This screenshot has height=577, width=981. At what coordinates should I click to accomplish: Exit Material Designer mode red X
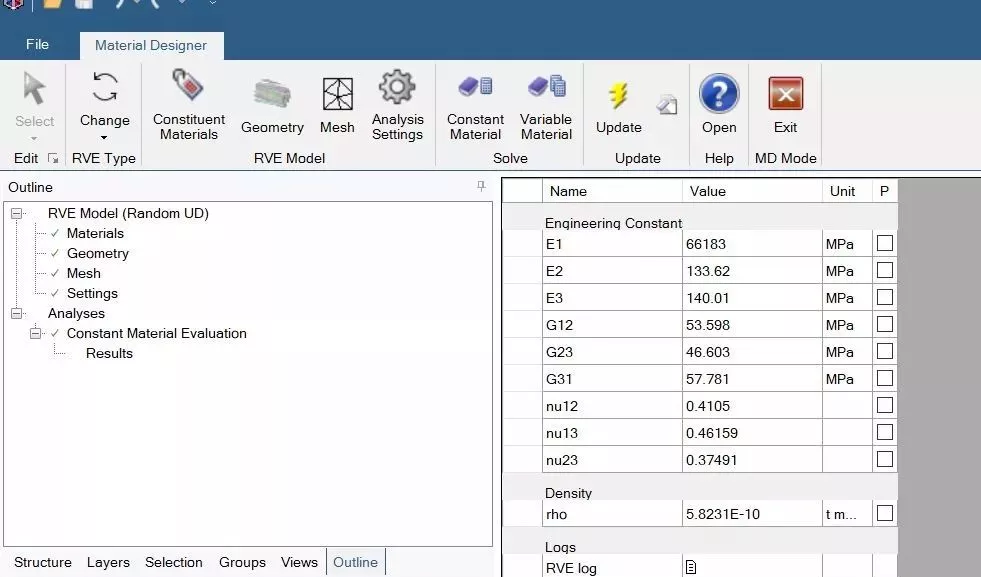tap(785, 94)
